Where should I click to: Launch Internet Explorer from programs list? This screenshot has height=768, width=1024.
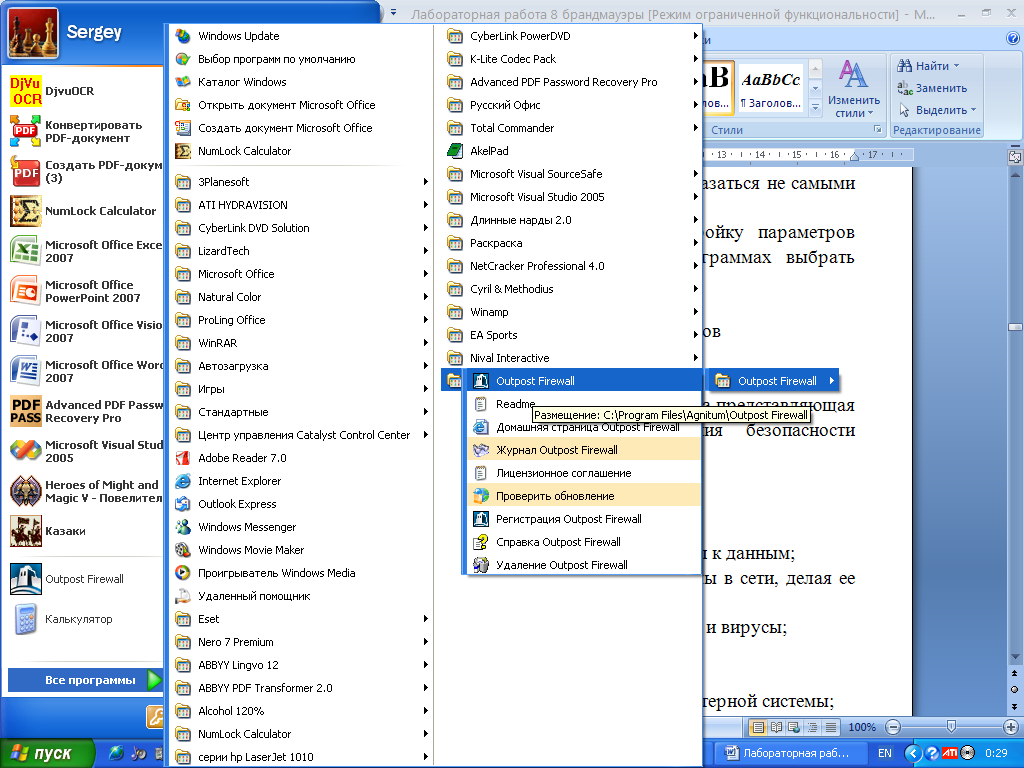pos(302,481)
